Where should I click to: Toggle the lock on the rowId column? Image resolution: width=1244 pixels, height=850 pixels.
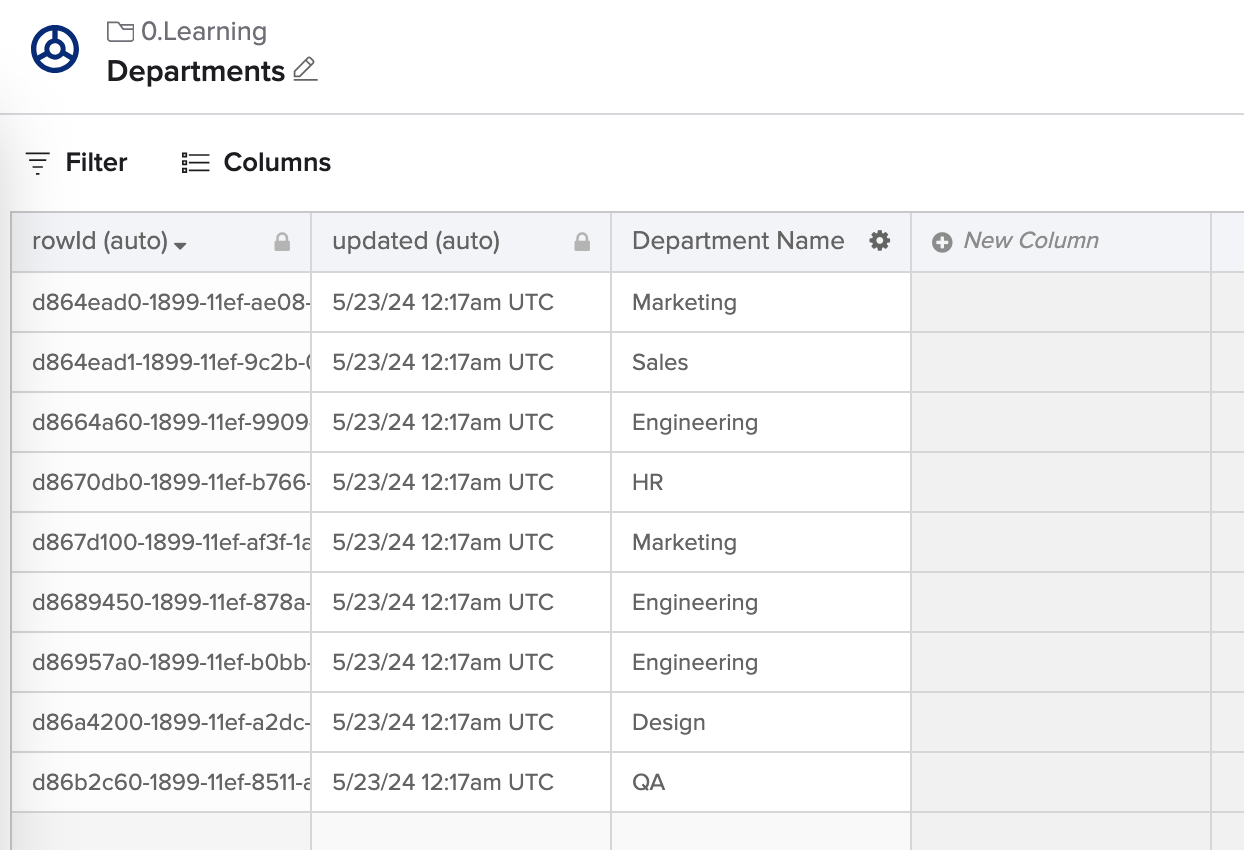click(283, 241)
